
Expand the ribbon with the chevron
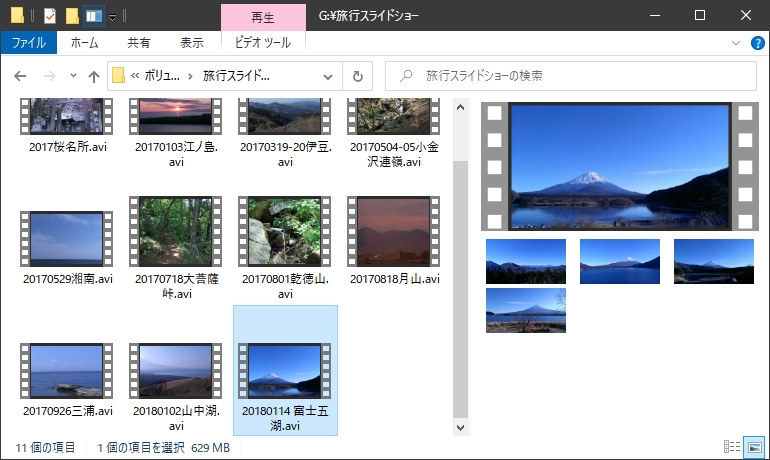click(736, 43)
